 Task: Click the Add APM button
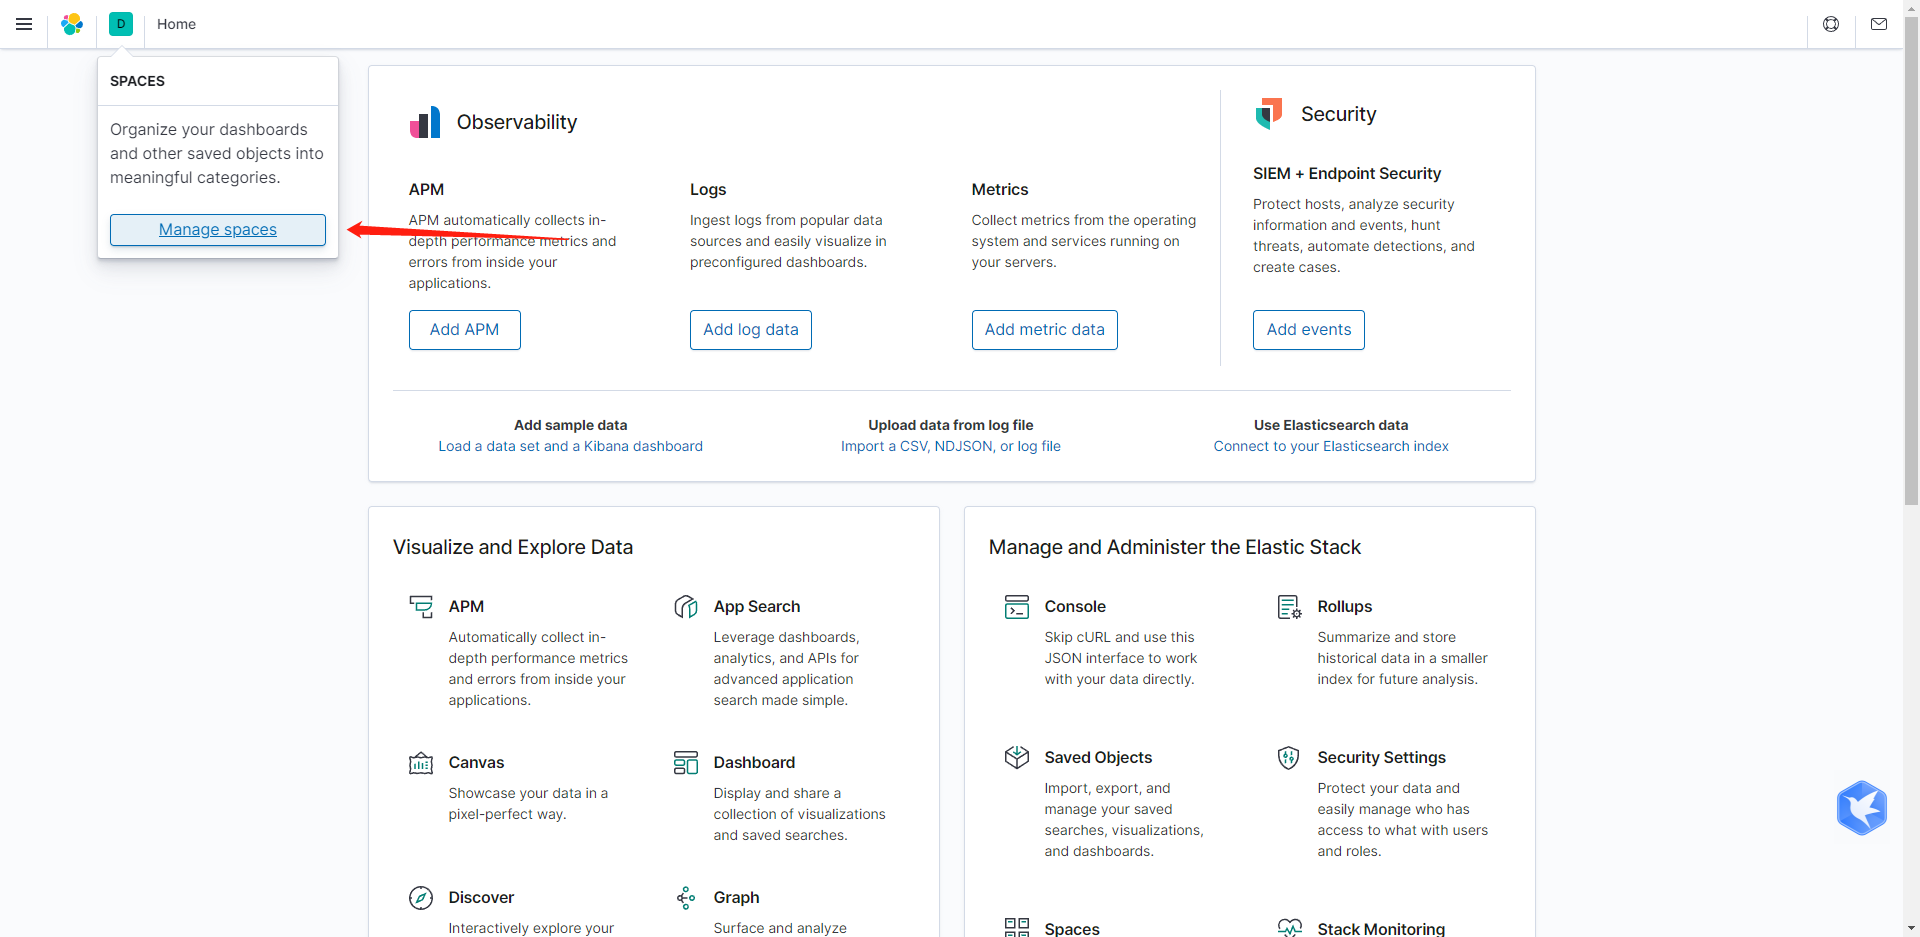[465, 330]
